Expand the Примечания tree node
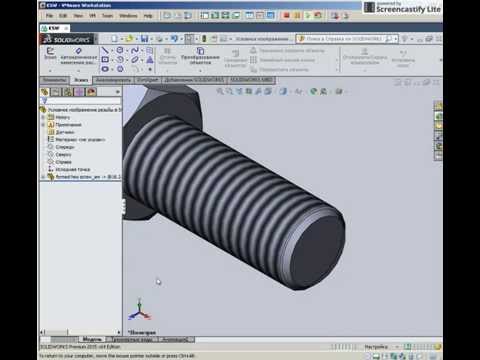480x360 pixels. 43,125
